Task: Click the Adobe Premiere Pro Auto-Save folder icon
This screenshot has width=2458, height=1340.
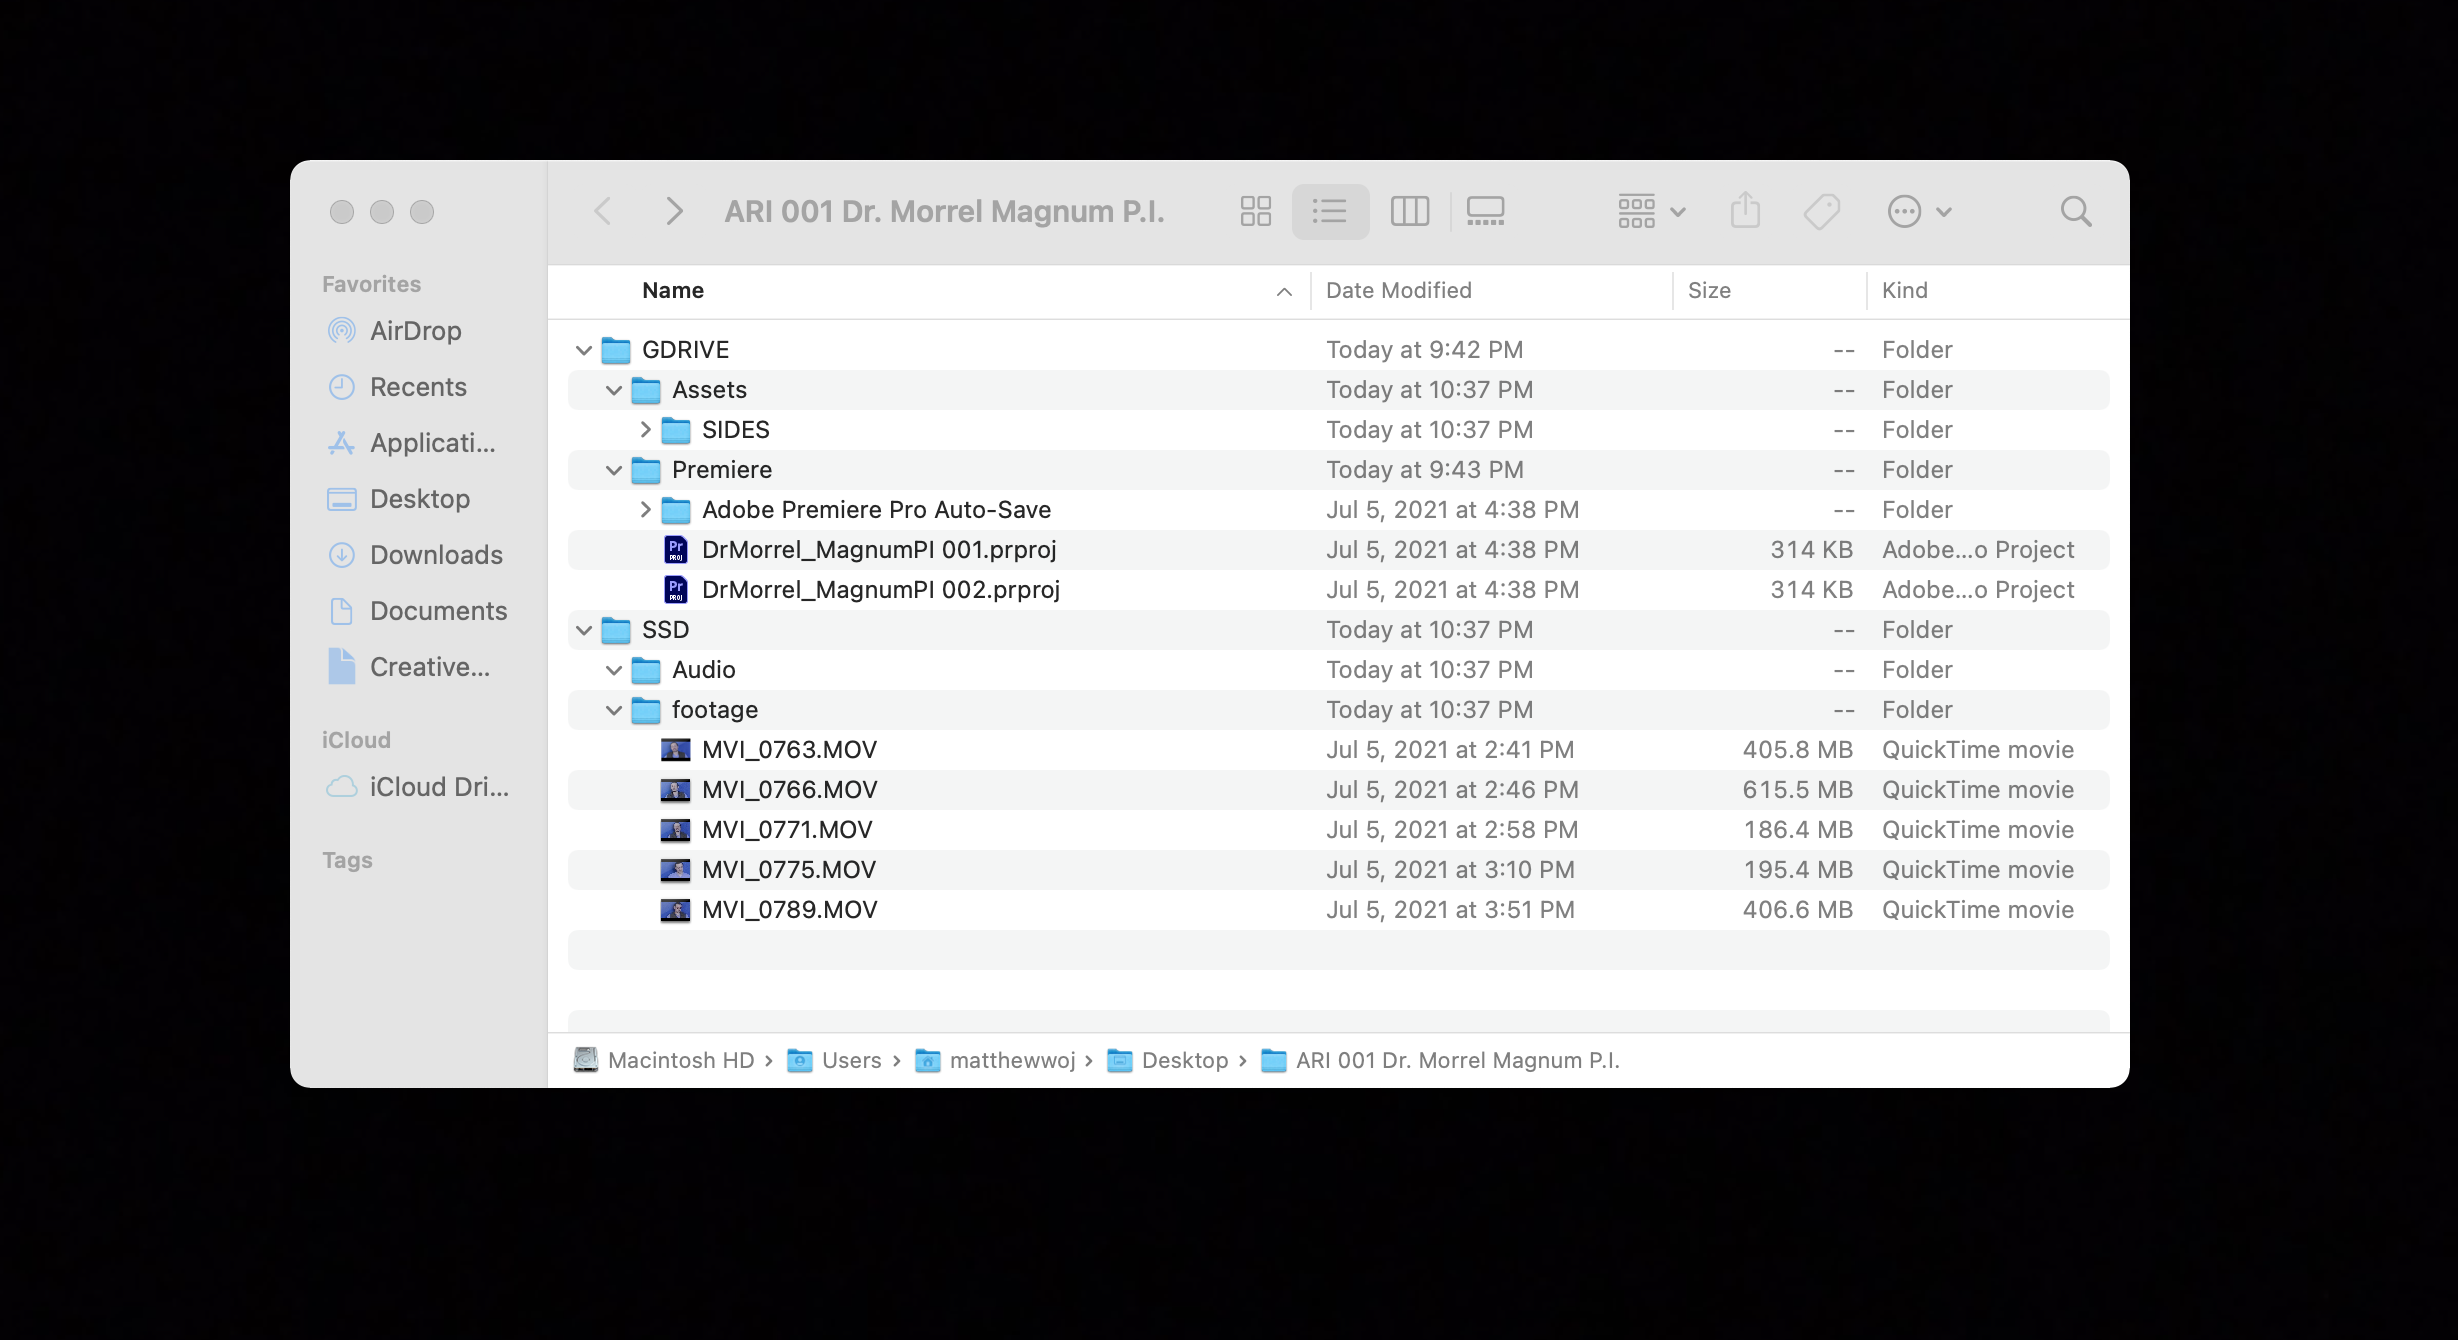Action: click(x=676, y=510)
